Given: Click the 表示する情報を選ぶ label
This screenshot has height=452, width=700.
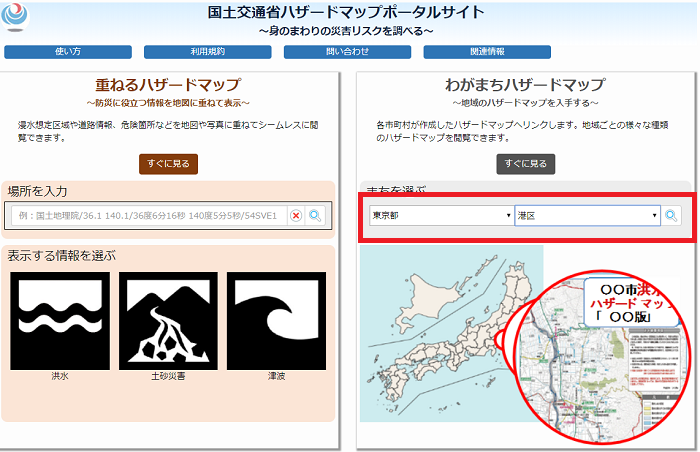Looking at the screenshot, I should tap(62, 256).
